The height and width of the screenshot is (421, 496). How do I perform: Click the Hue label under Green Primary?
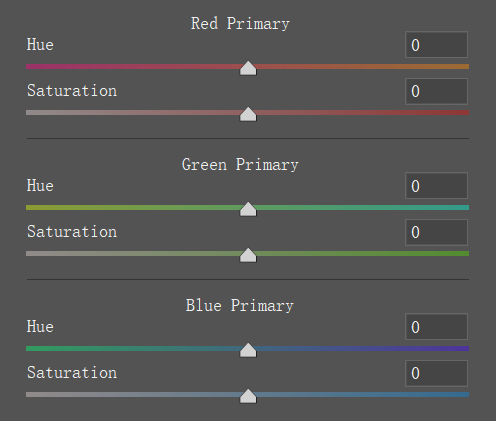40,186
